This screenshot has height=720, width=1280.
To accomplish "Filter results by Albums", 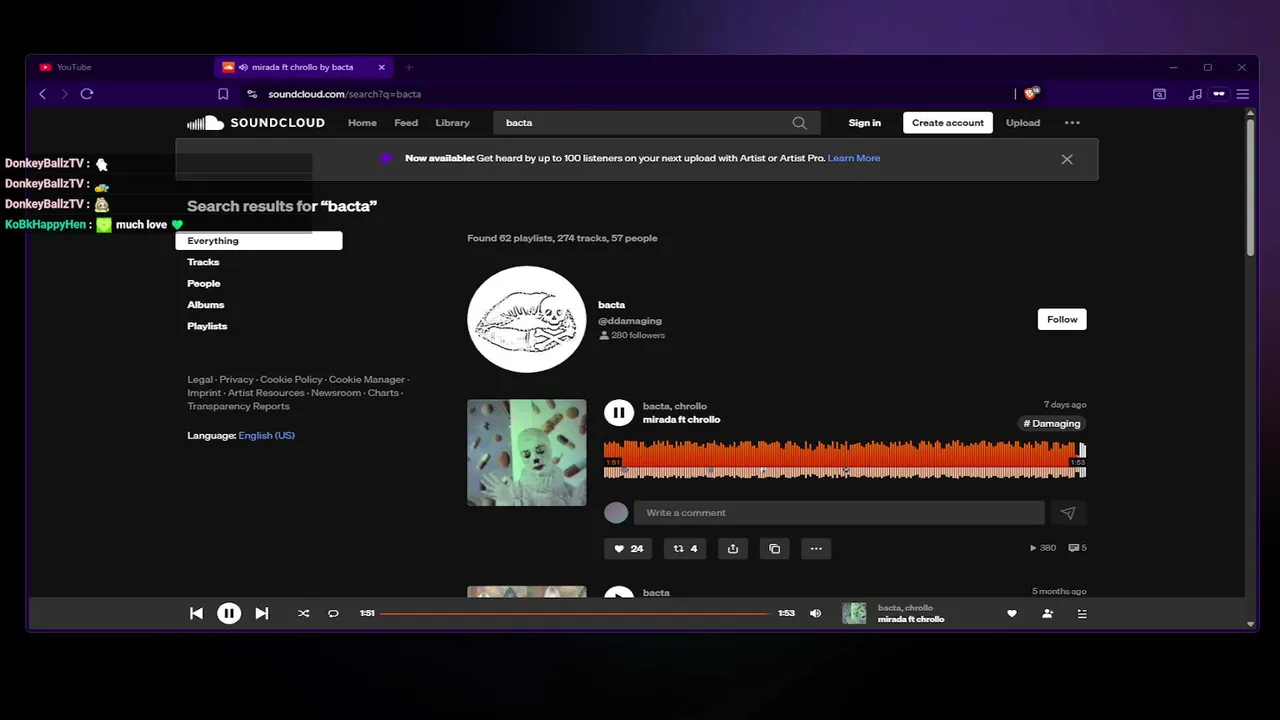I will (x=205, y=305).
